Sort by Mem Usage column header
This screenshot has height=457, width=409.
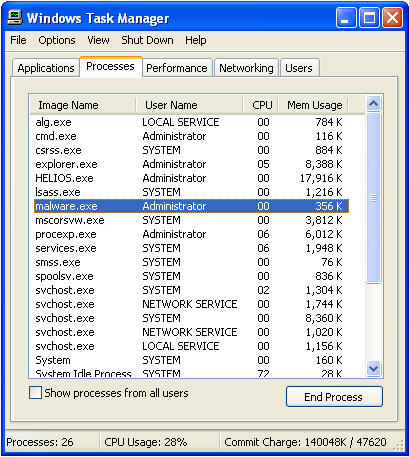pos(314,105)
